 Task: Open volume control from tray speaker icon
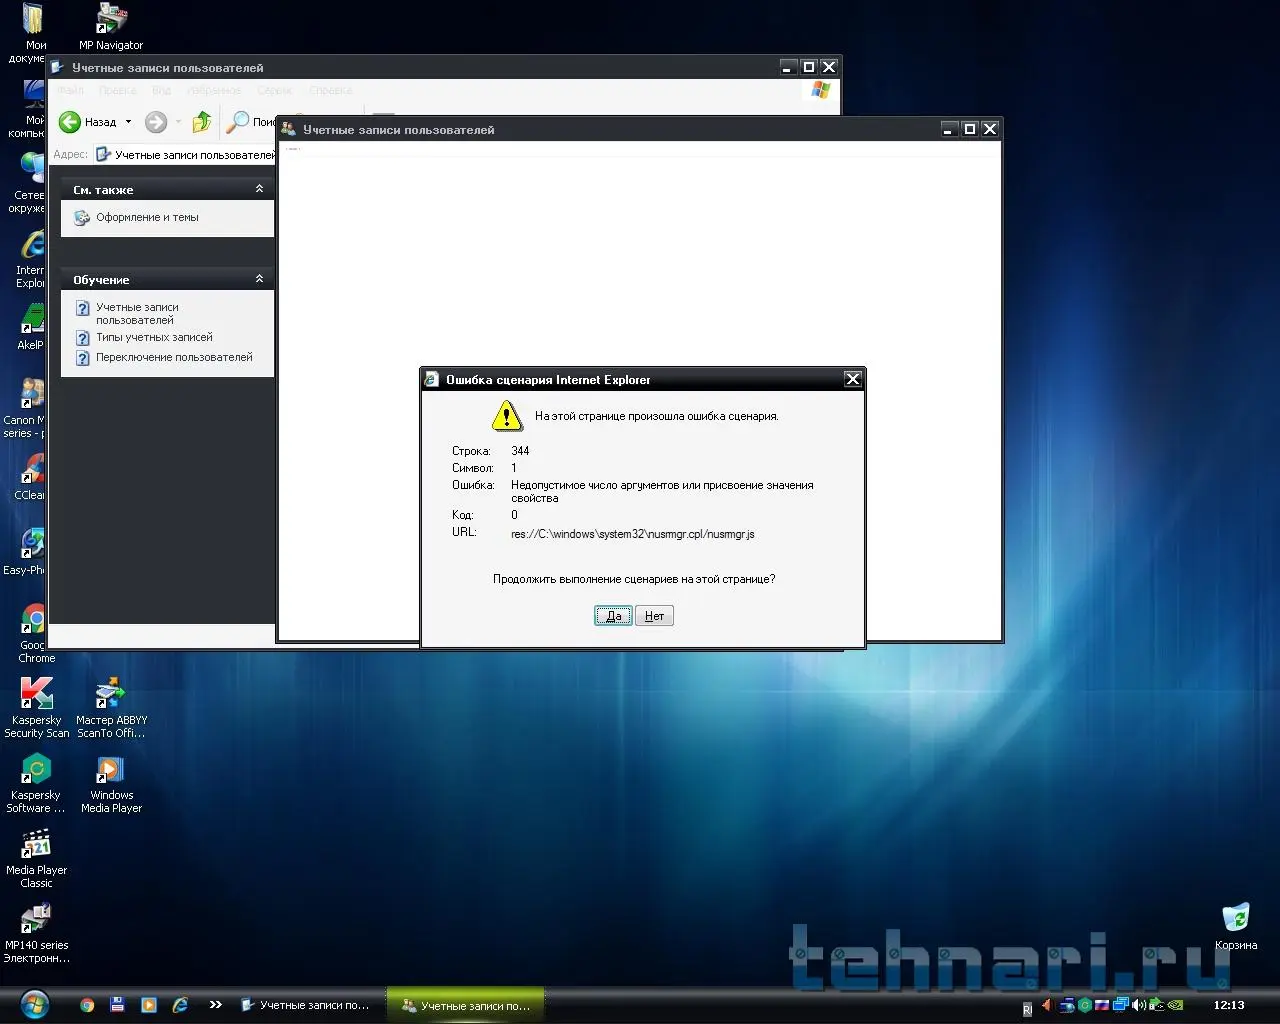click(1139, 1005)
